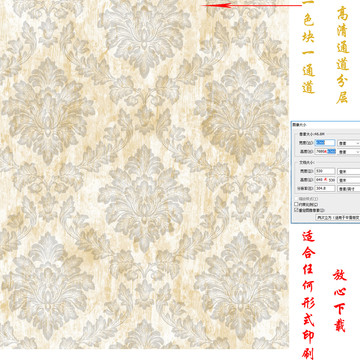The height and width of the screenshot is (360, 360).
Task: Click the red arrow at the top
Action: [251, 5]
